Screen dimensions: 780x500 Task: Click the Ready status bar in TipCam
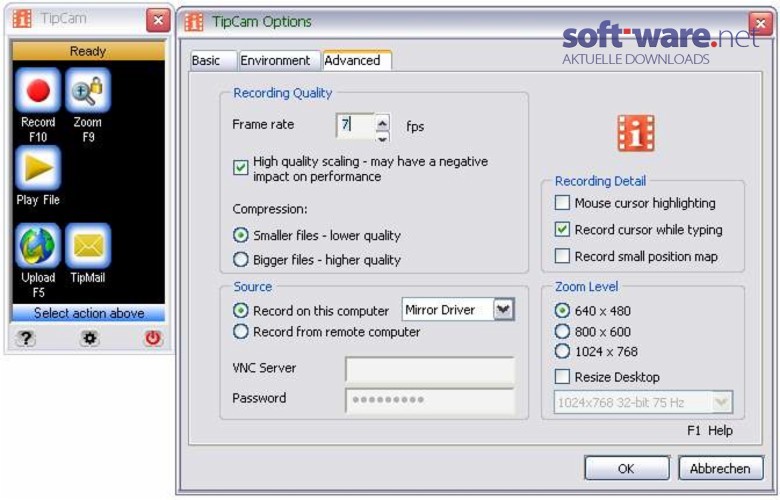click(88, 51)
